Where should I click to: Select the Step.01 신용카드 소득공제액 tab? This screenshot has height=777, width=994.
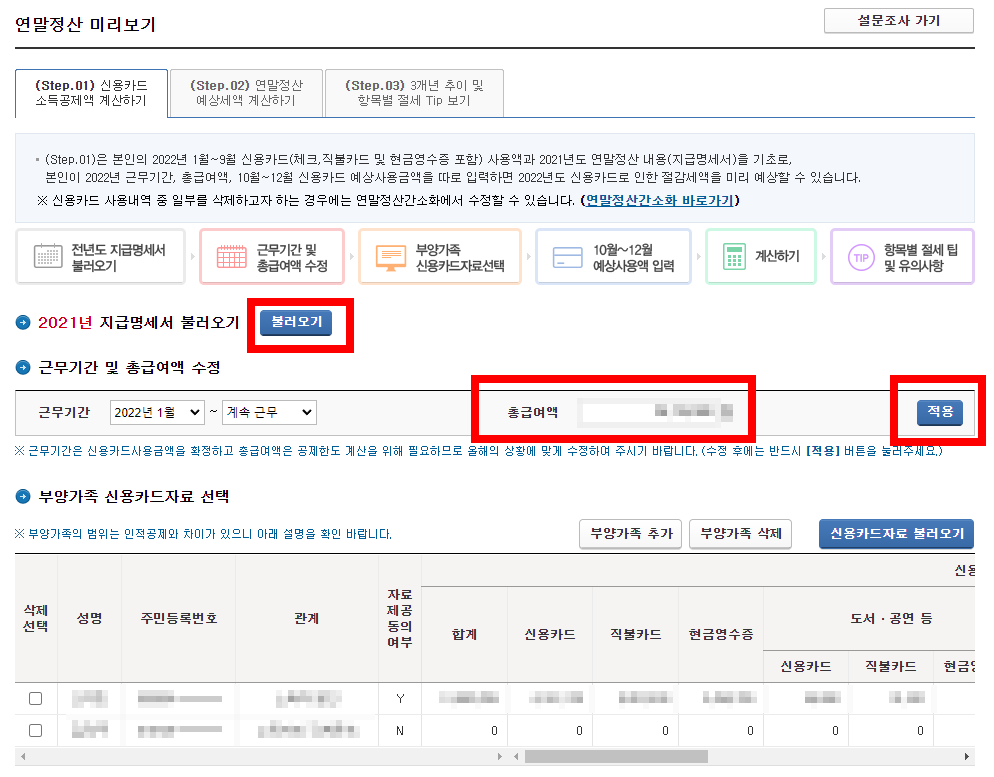point(91,92)
